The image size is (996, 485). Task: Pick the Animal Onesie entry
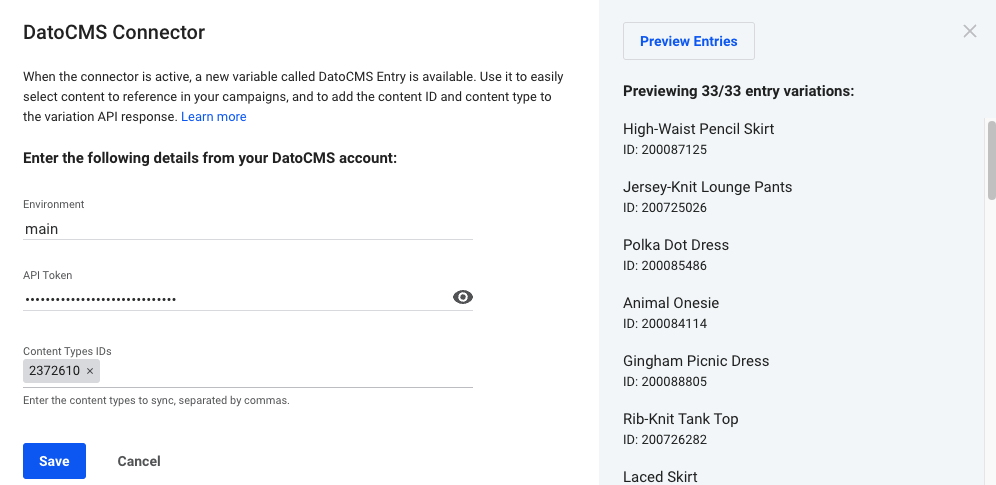pyautogui.click(x=671, y=312)
